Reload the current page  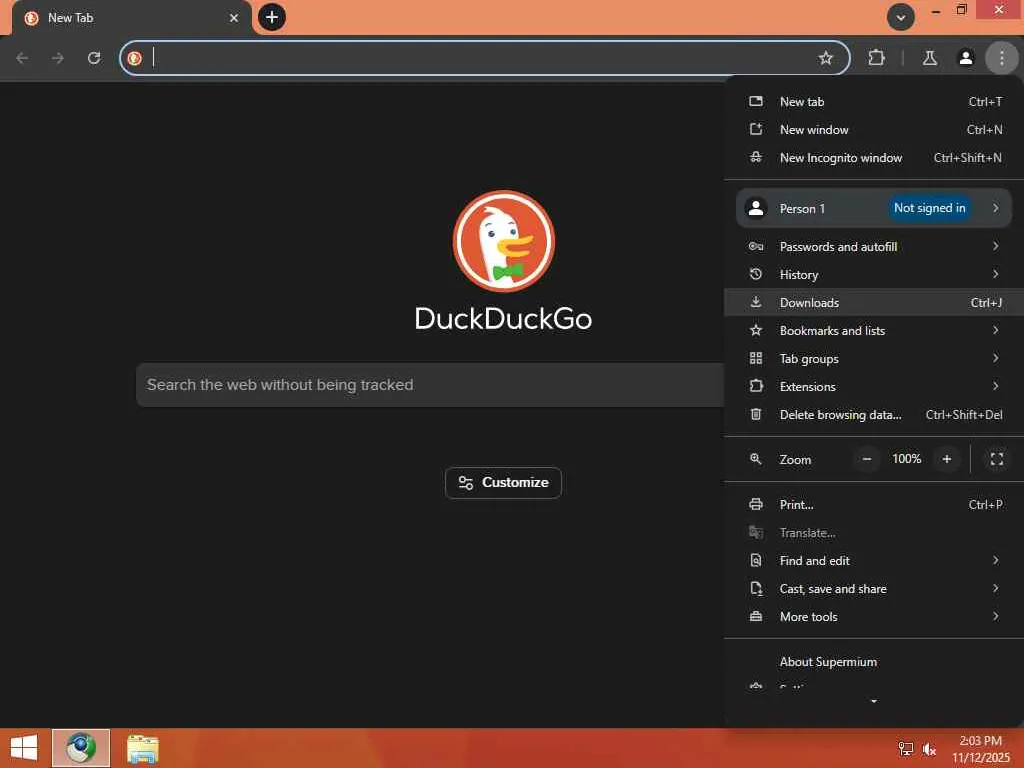click(x=94, y=58)
